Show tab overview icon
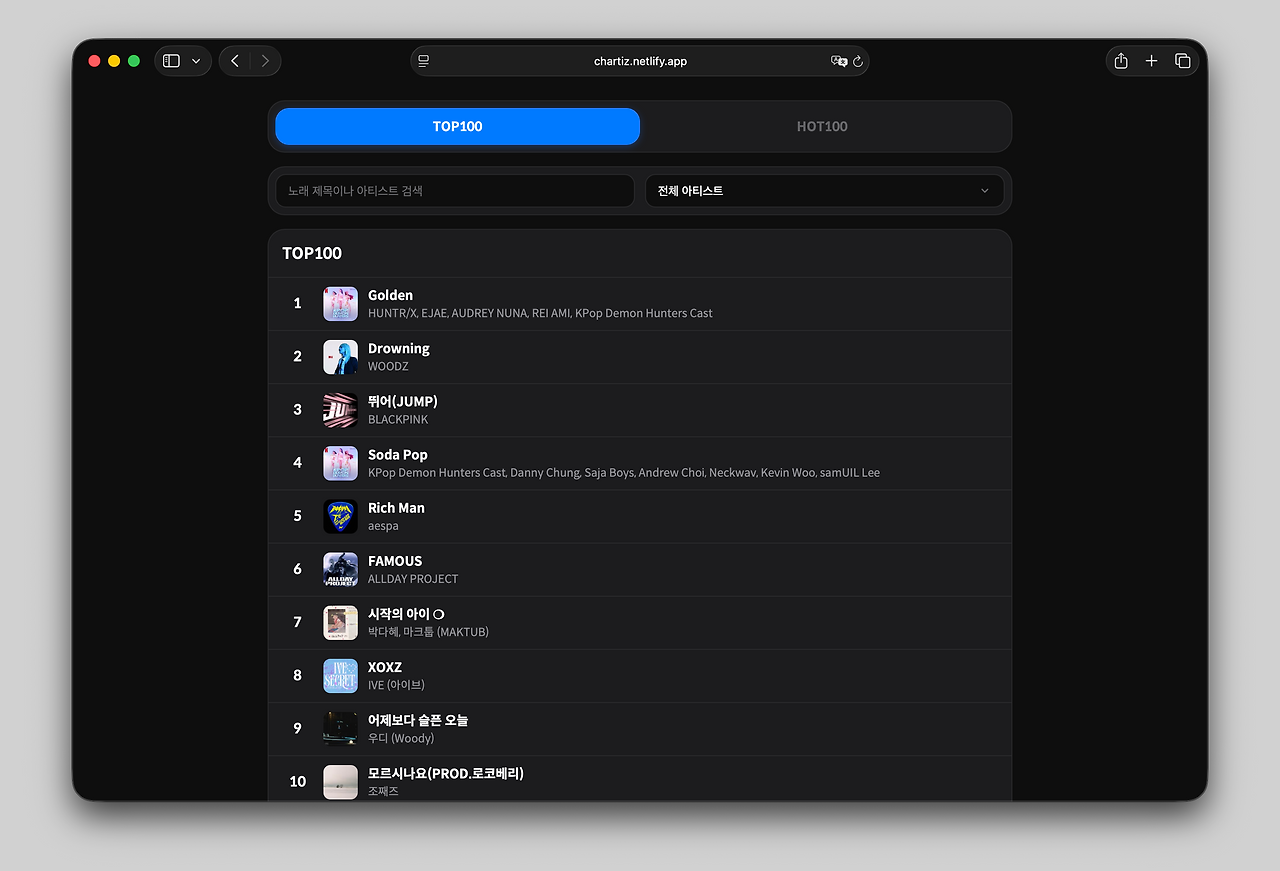The height and width of the screenshot is (871, 1280). pos(1182,61)
